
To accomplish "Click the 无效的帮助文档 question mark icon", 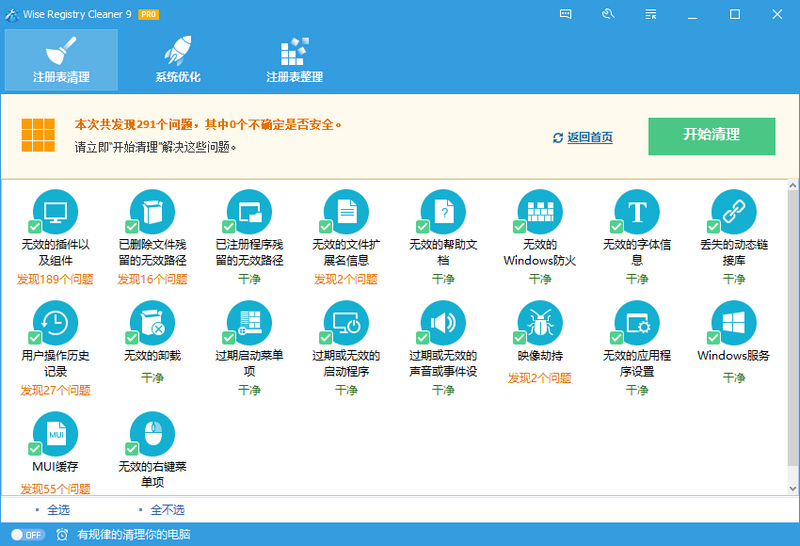I will tap(443, 211).
